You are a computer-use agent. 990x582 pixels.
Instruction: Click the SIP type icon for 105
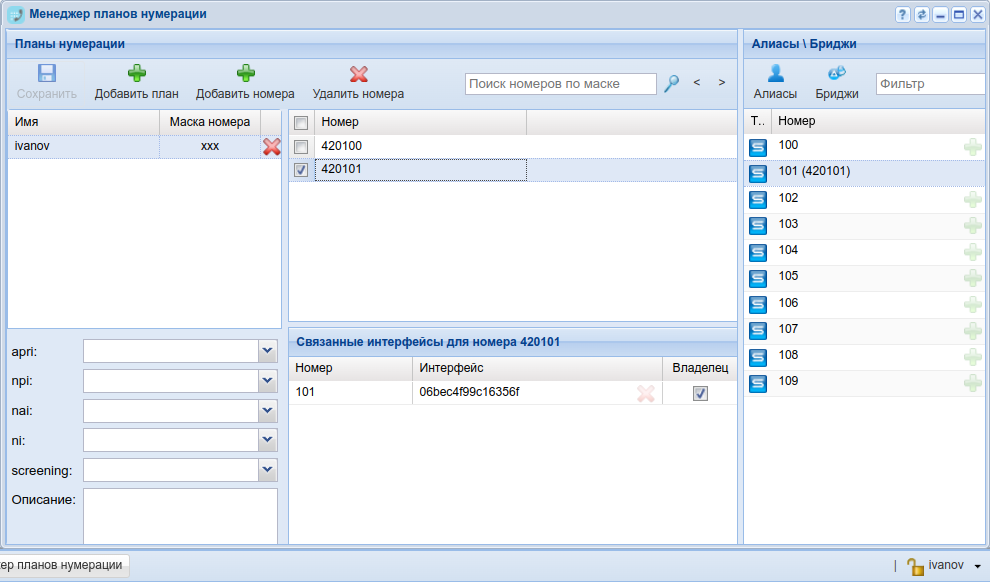(x=758, y=278)
